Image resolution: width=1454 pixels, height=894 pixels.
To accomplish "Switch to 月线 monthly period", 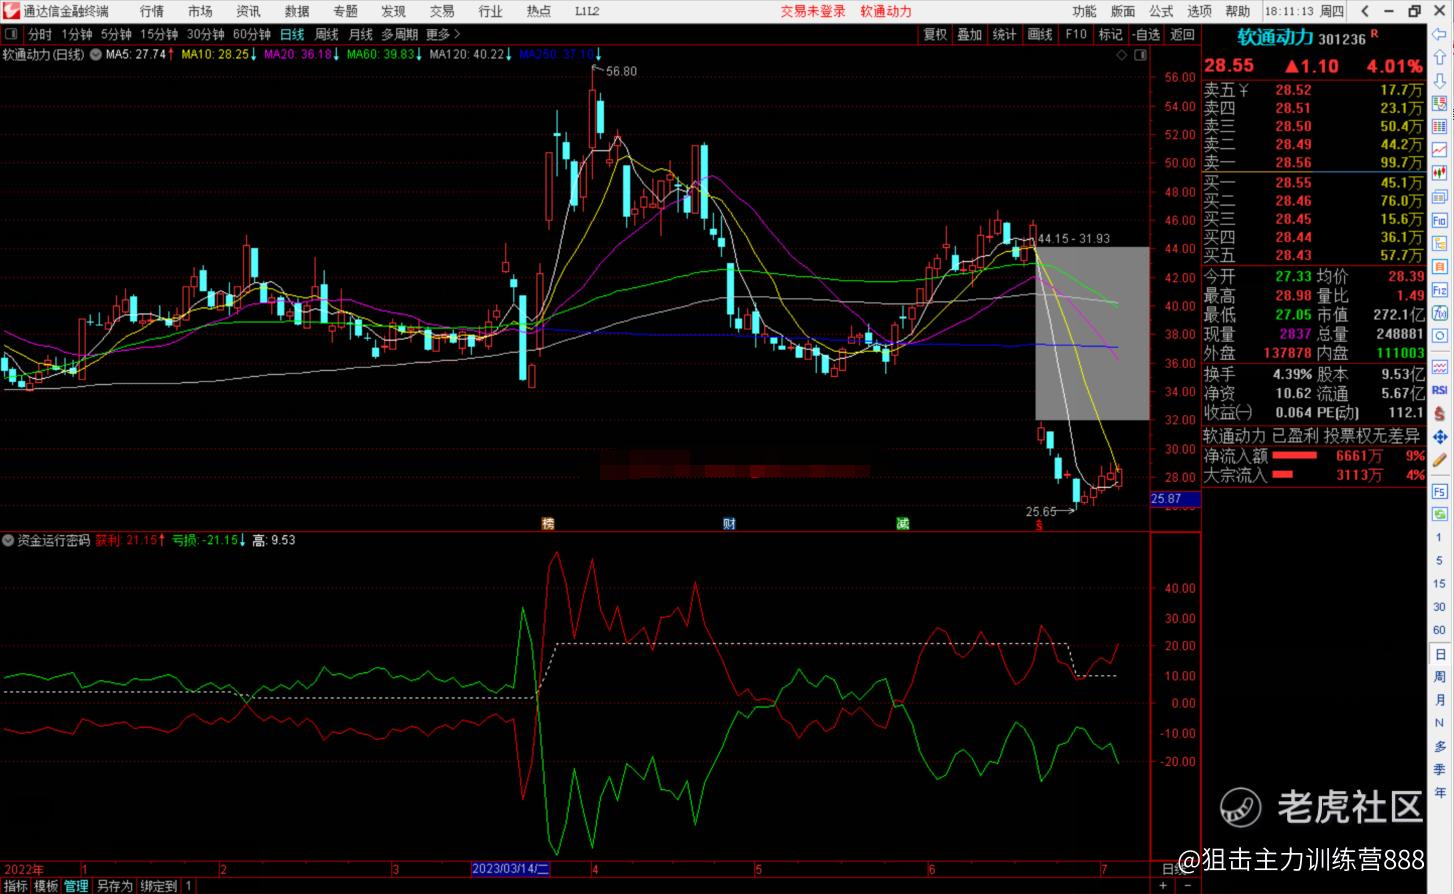I will [360, 34].
